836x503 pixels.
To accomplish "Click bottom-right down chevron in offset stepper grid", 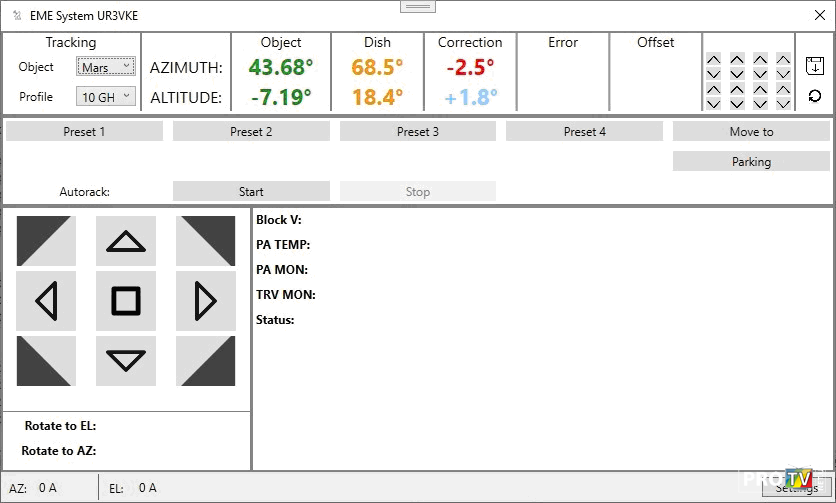I will pyautogui.click(x=783, y=103).
